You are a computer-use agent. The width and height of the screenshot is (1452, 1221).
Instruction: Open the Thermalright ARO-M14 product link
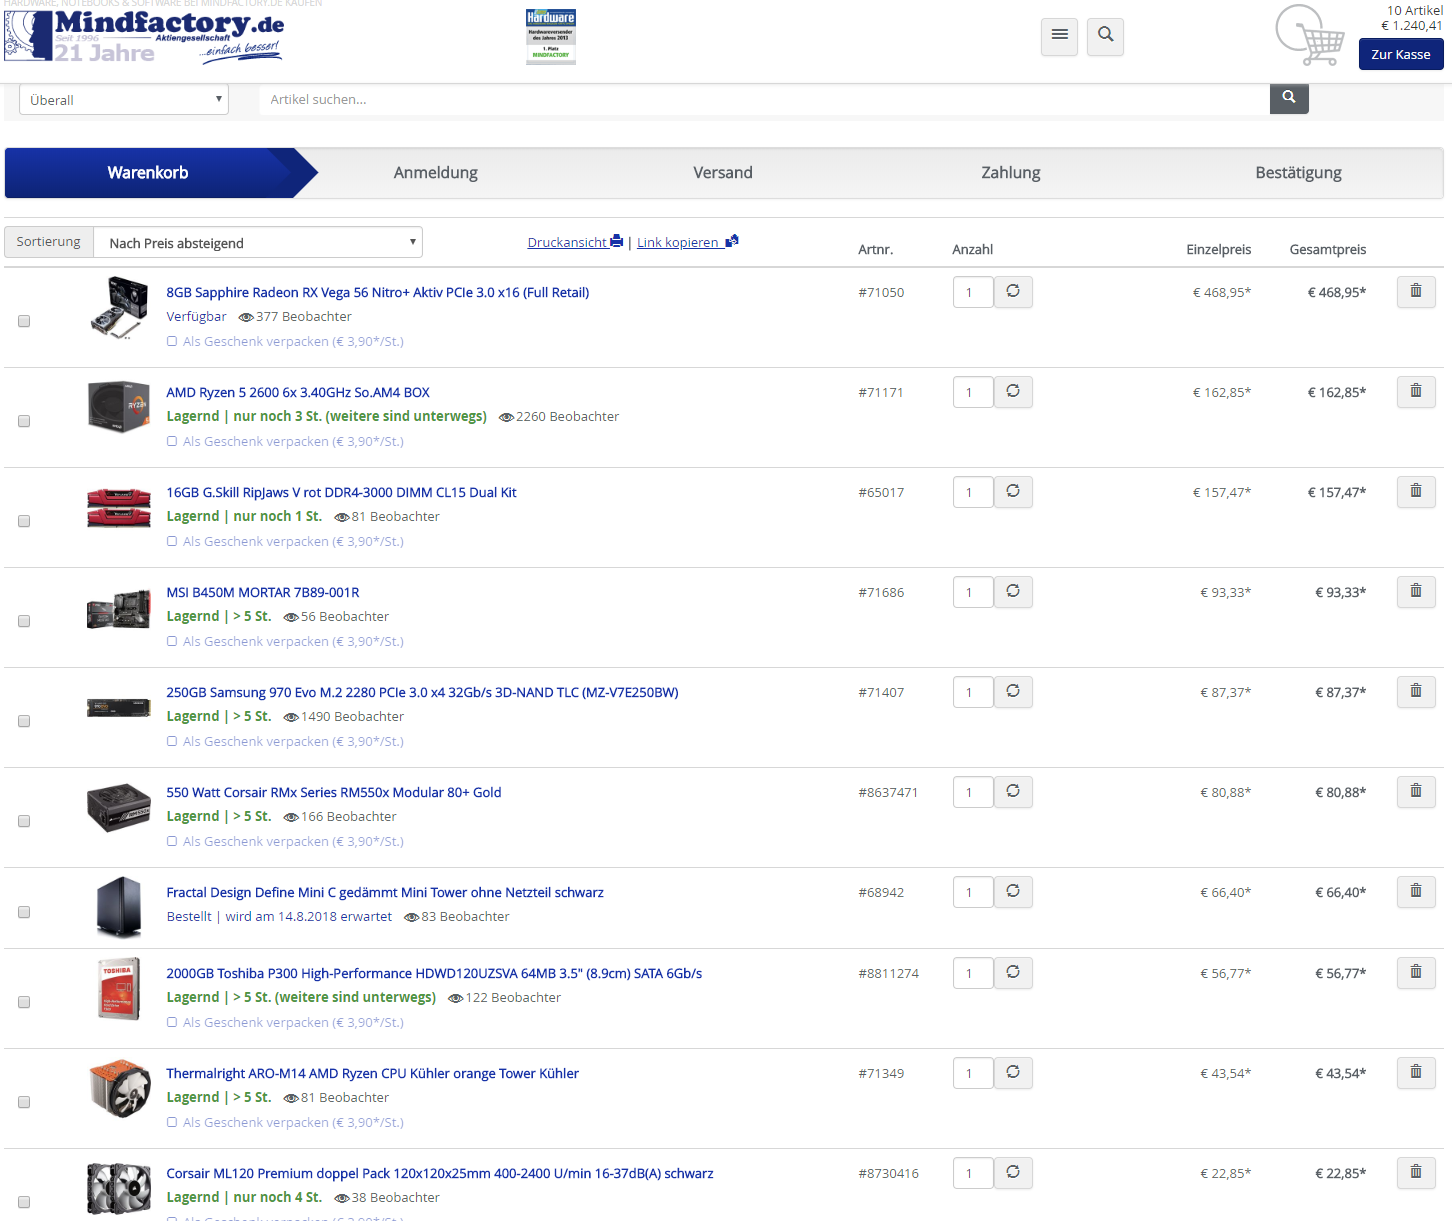pyautogui.click(x=372, y=1073)
